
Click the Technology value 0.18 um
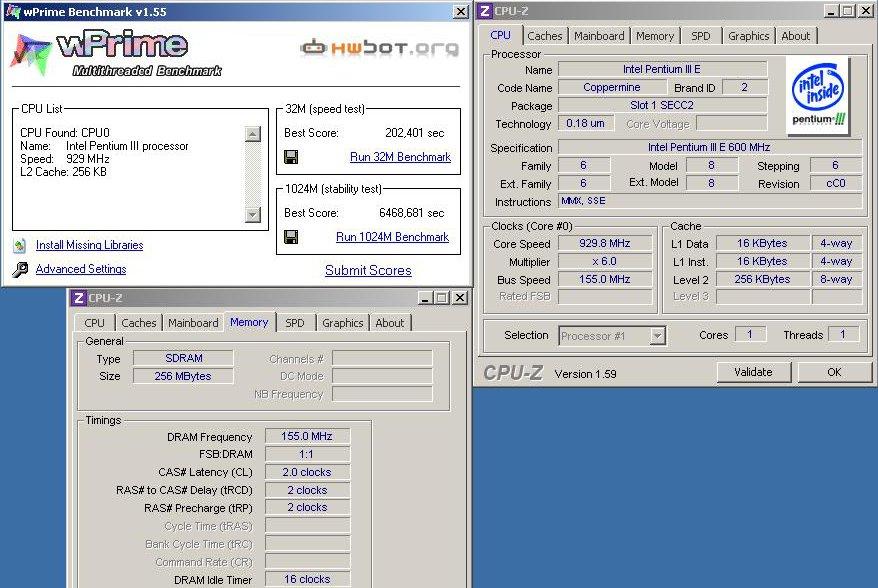point(586,123)
